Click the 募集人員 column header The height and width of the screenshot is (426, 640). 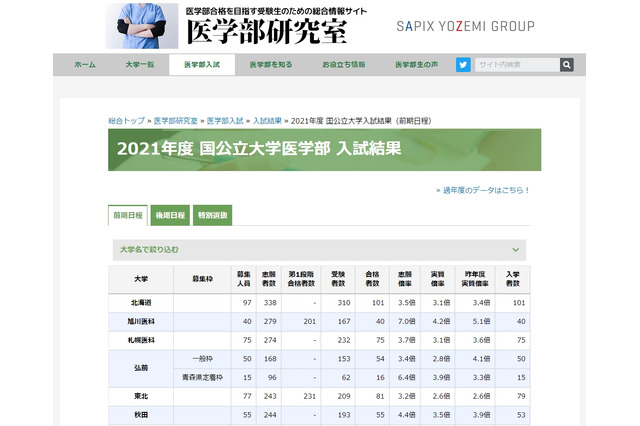pyautogui.click(x=244, y=279)
